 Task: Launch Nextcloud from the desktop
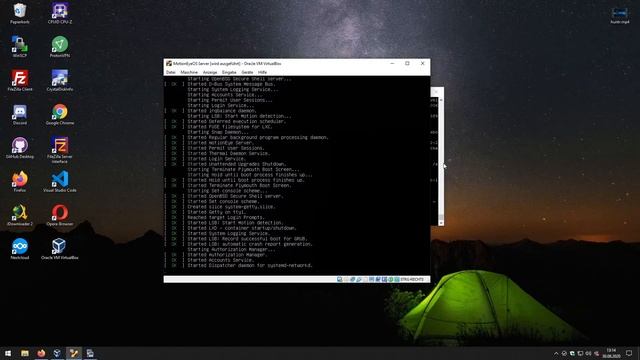(x=20, y=249)
